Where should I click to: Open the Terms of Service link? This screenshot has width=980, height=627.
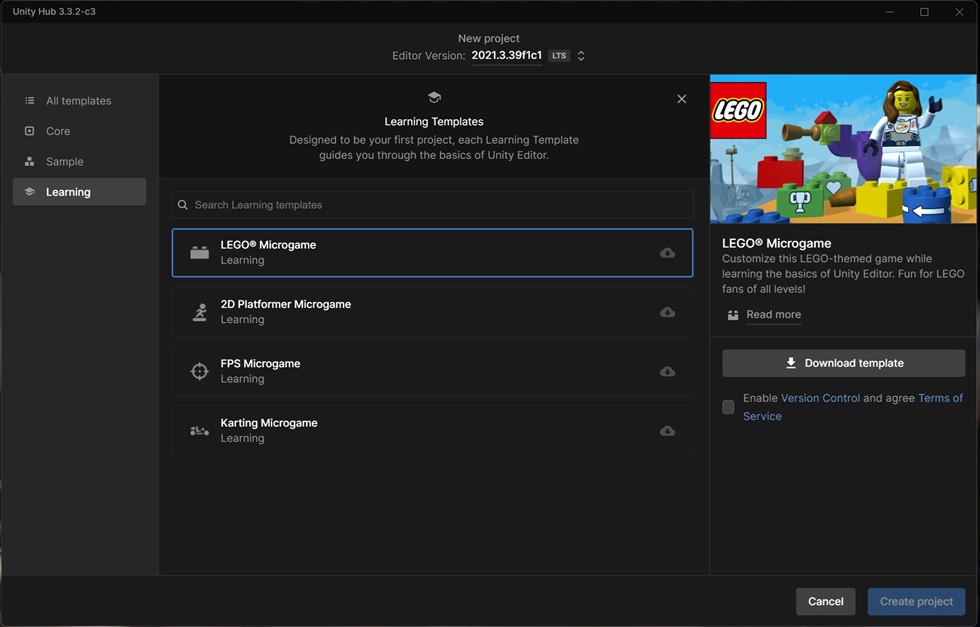940,398
